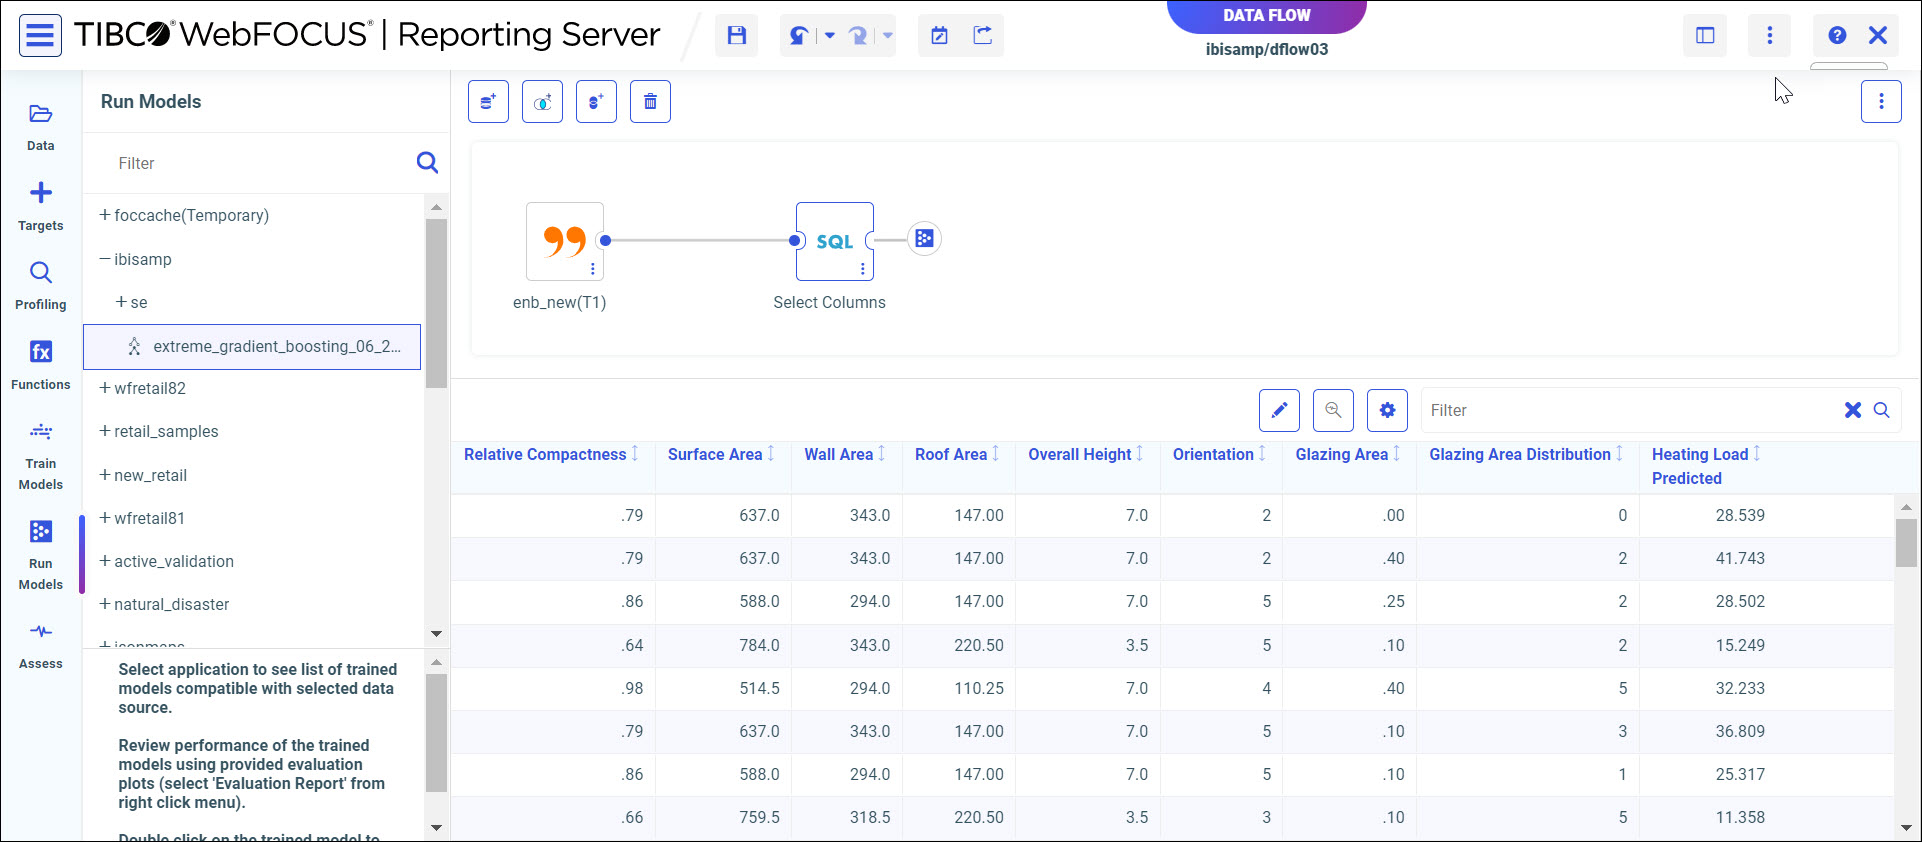Click the Select Columns SQL node

point(834,241)
